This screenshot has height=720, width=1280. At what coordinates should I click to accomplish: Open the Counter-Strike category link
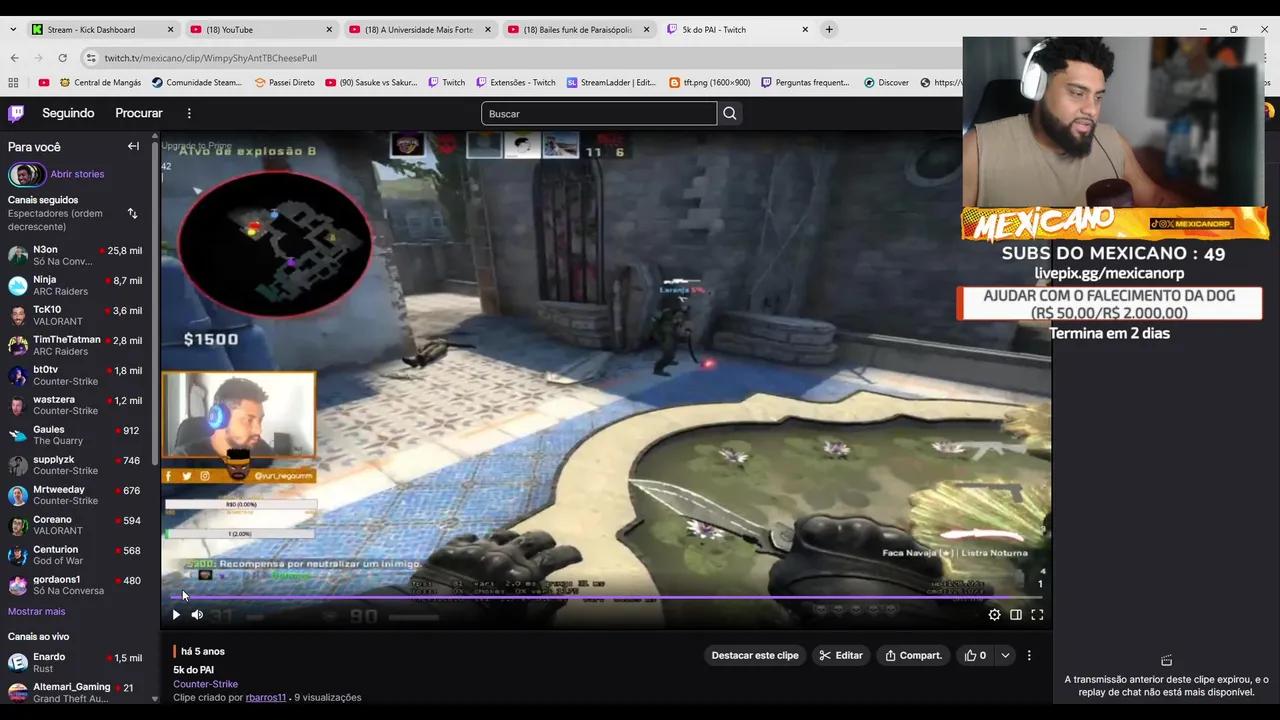205,684
